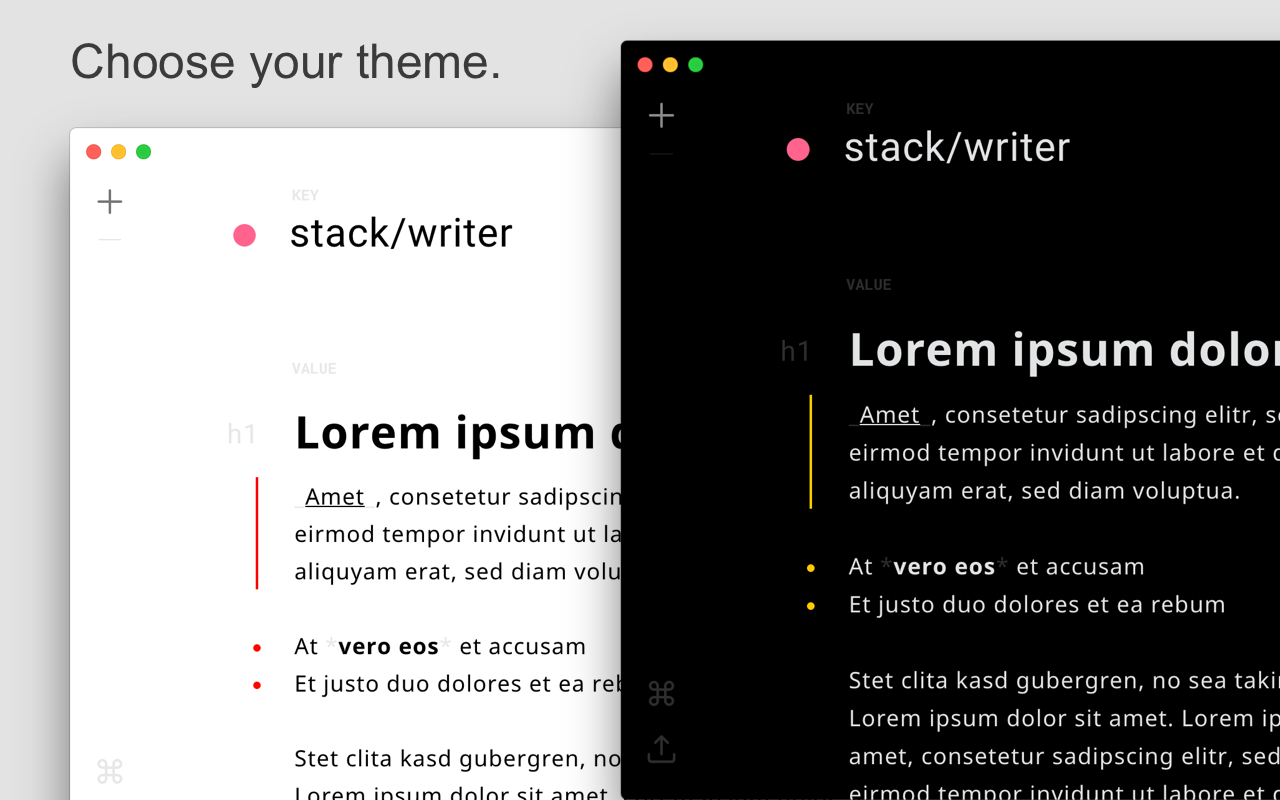Viewport: 1280px width, 800px height.
Task: Click 'eirmod tempor invidunt' line in light window
Action: pos(458,534)
